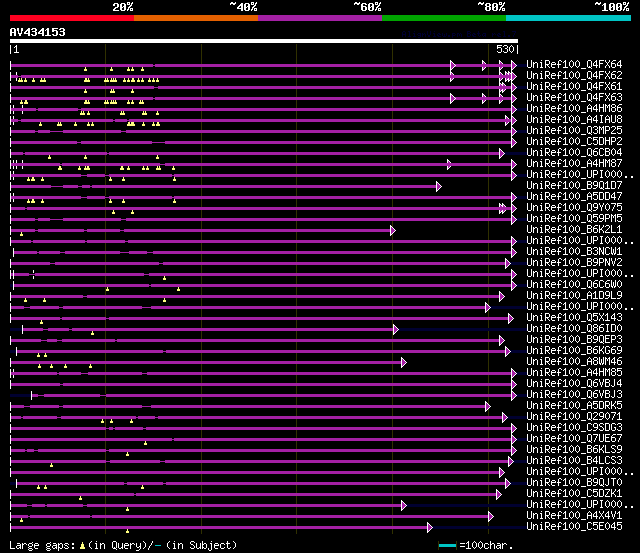Click the end arrowhead of the A4X4V1 alignment
Image resolution: width=640 pixels, height=553 pixels.
pyautogui.click(x=491, y=516)
